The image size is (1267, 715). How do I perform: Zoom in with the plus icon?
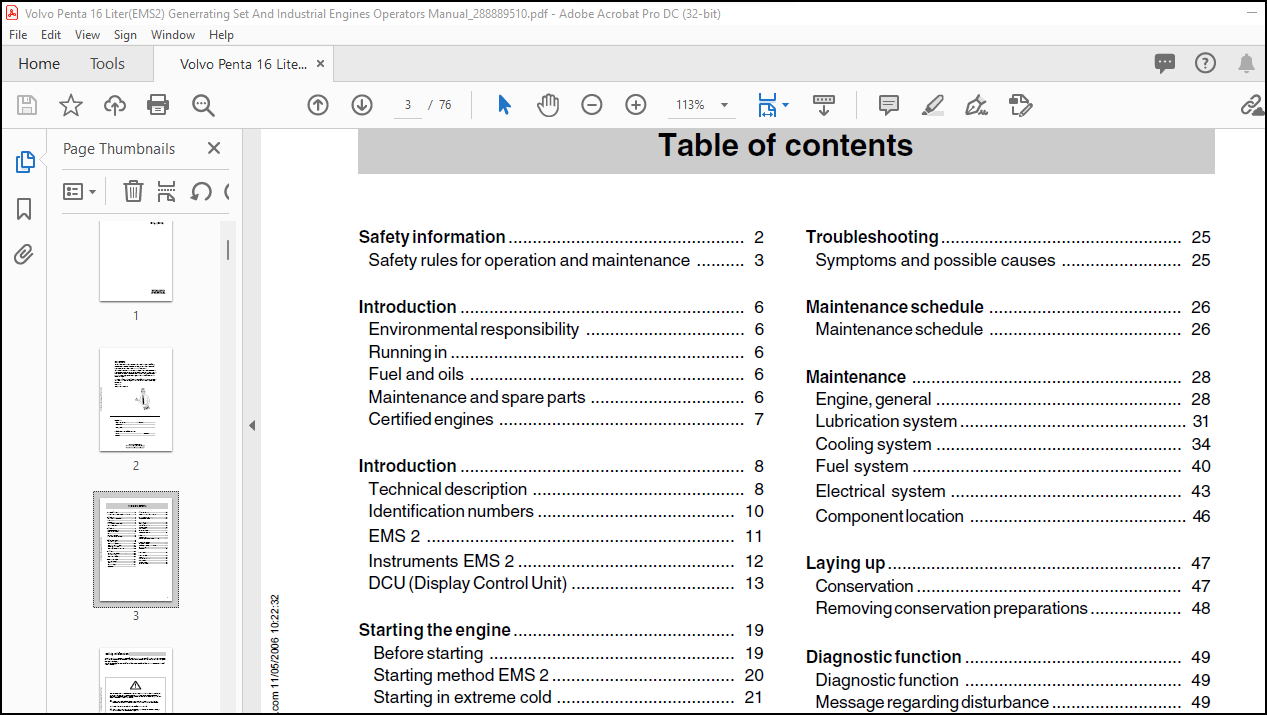tap(636, 105)
